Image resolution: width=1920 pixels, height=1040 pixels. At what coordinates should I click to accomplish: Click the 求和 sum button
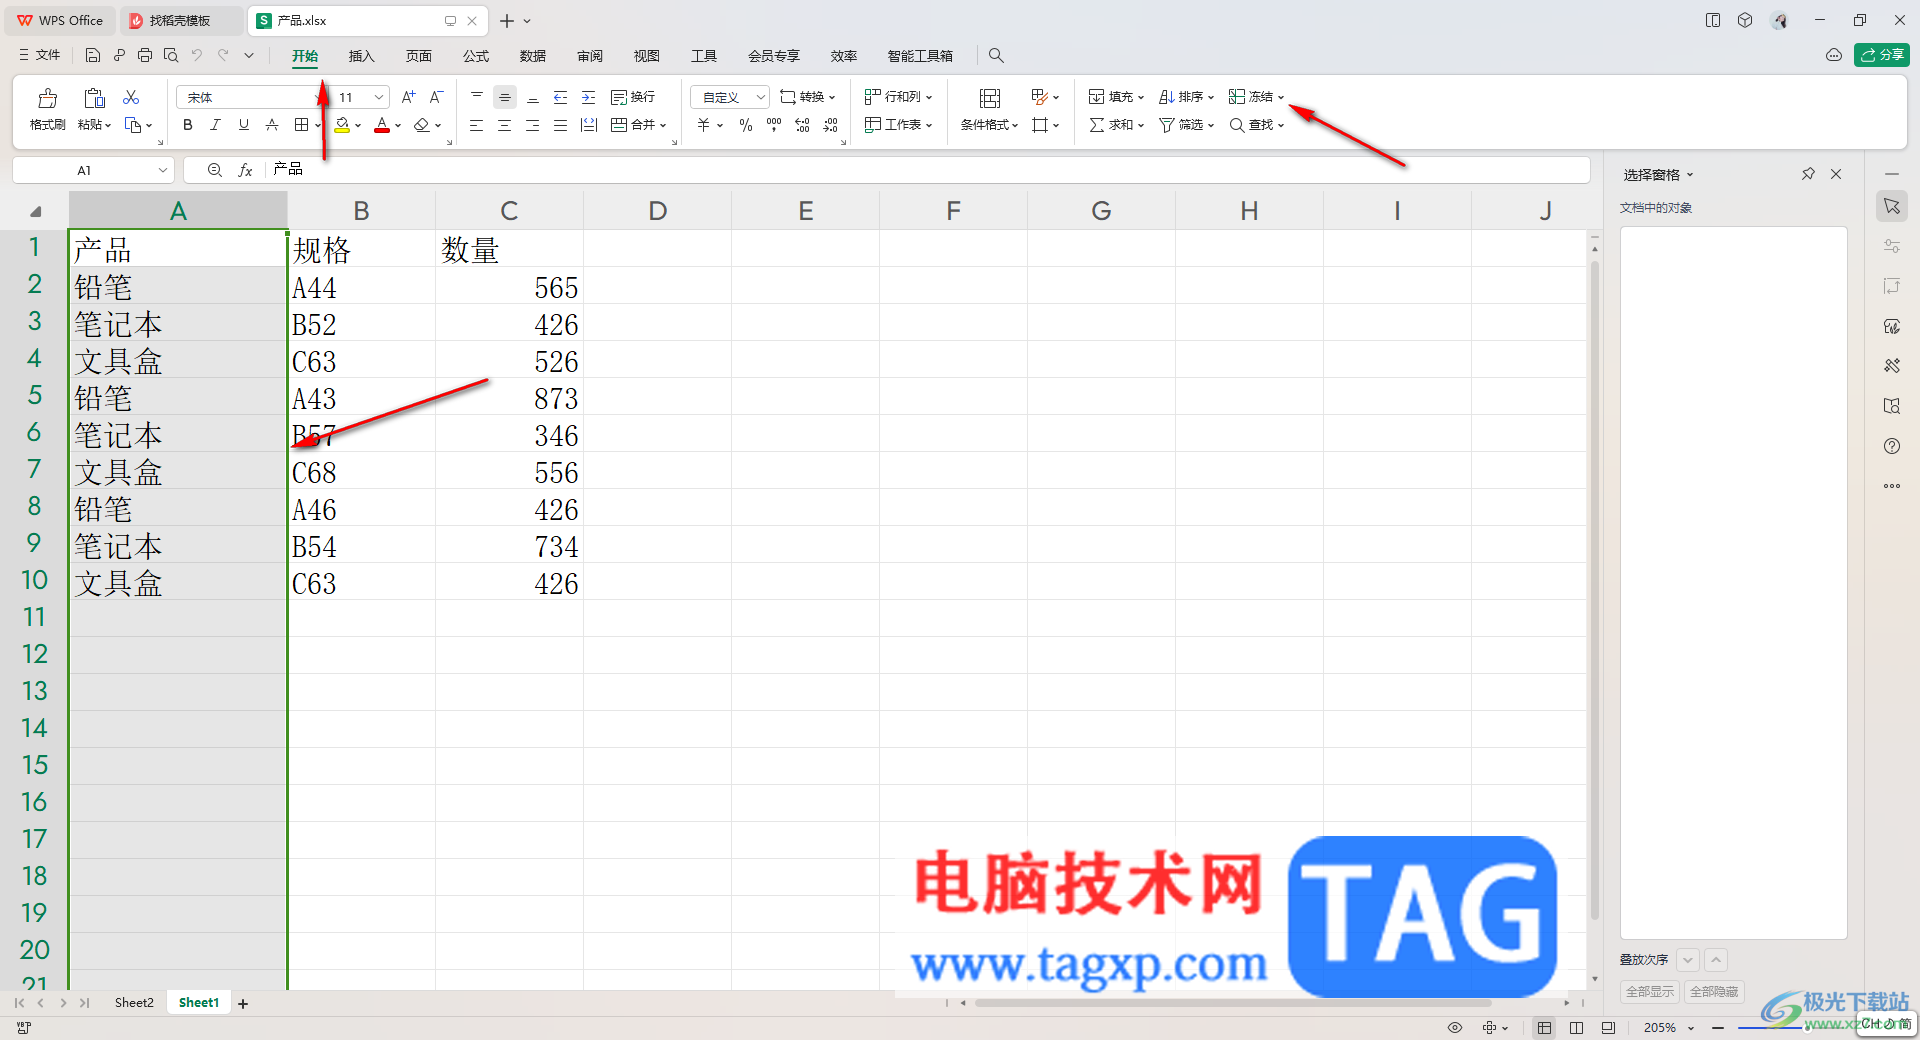tap(1116, 125)
